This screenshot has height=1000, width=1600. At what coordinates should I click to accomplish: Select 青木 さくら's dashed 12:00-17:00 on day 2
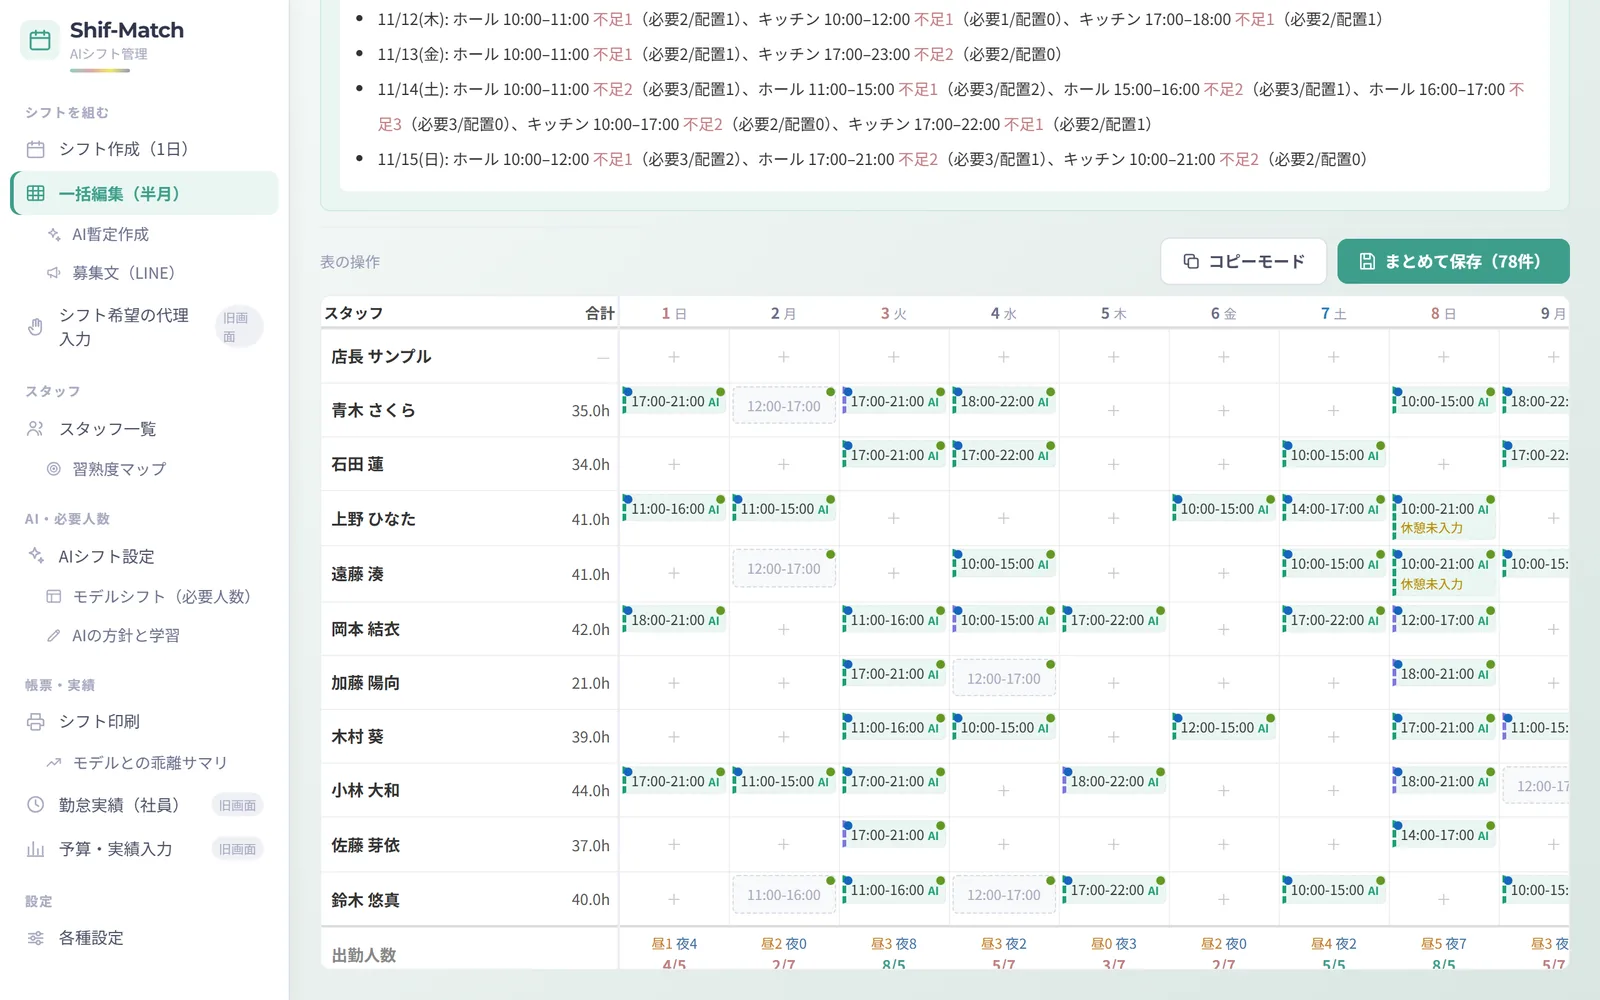pyautogui.click(x=784, y=406)
